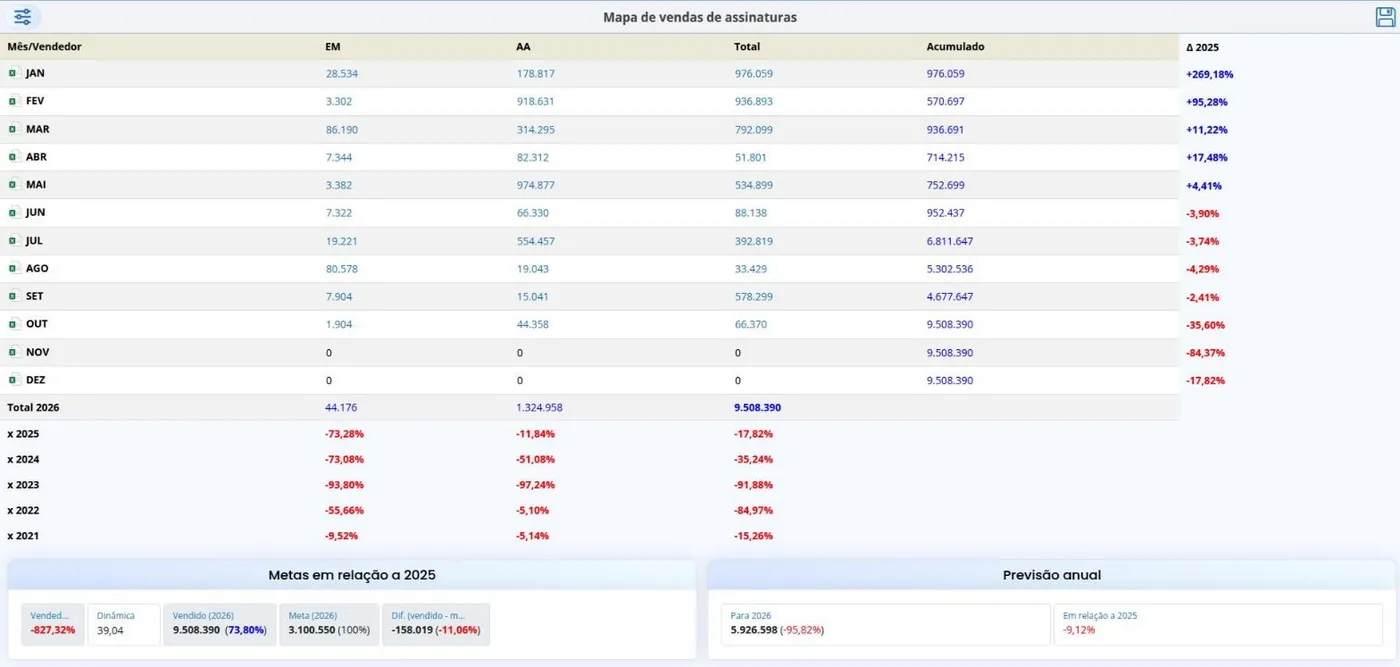Click the Em relação a 2025 forecast card
This screenshot has height=667, width=1400.
1218,623
